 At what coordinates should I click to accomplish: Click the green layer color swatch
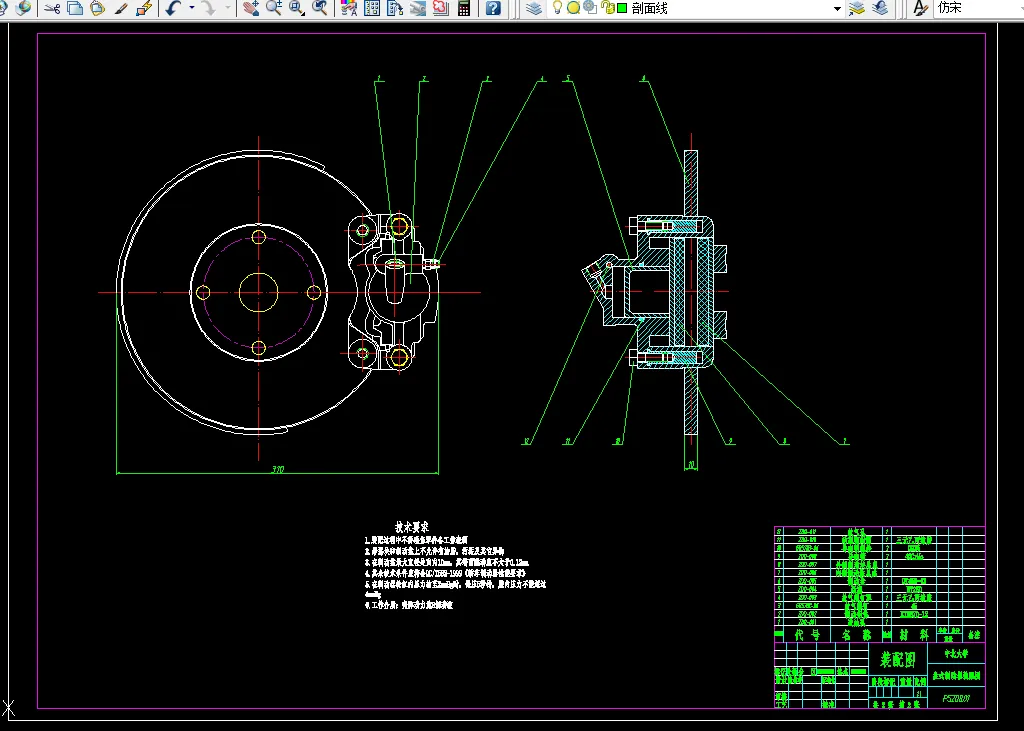pos(622,8)
